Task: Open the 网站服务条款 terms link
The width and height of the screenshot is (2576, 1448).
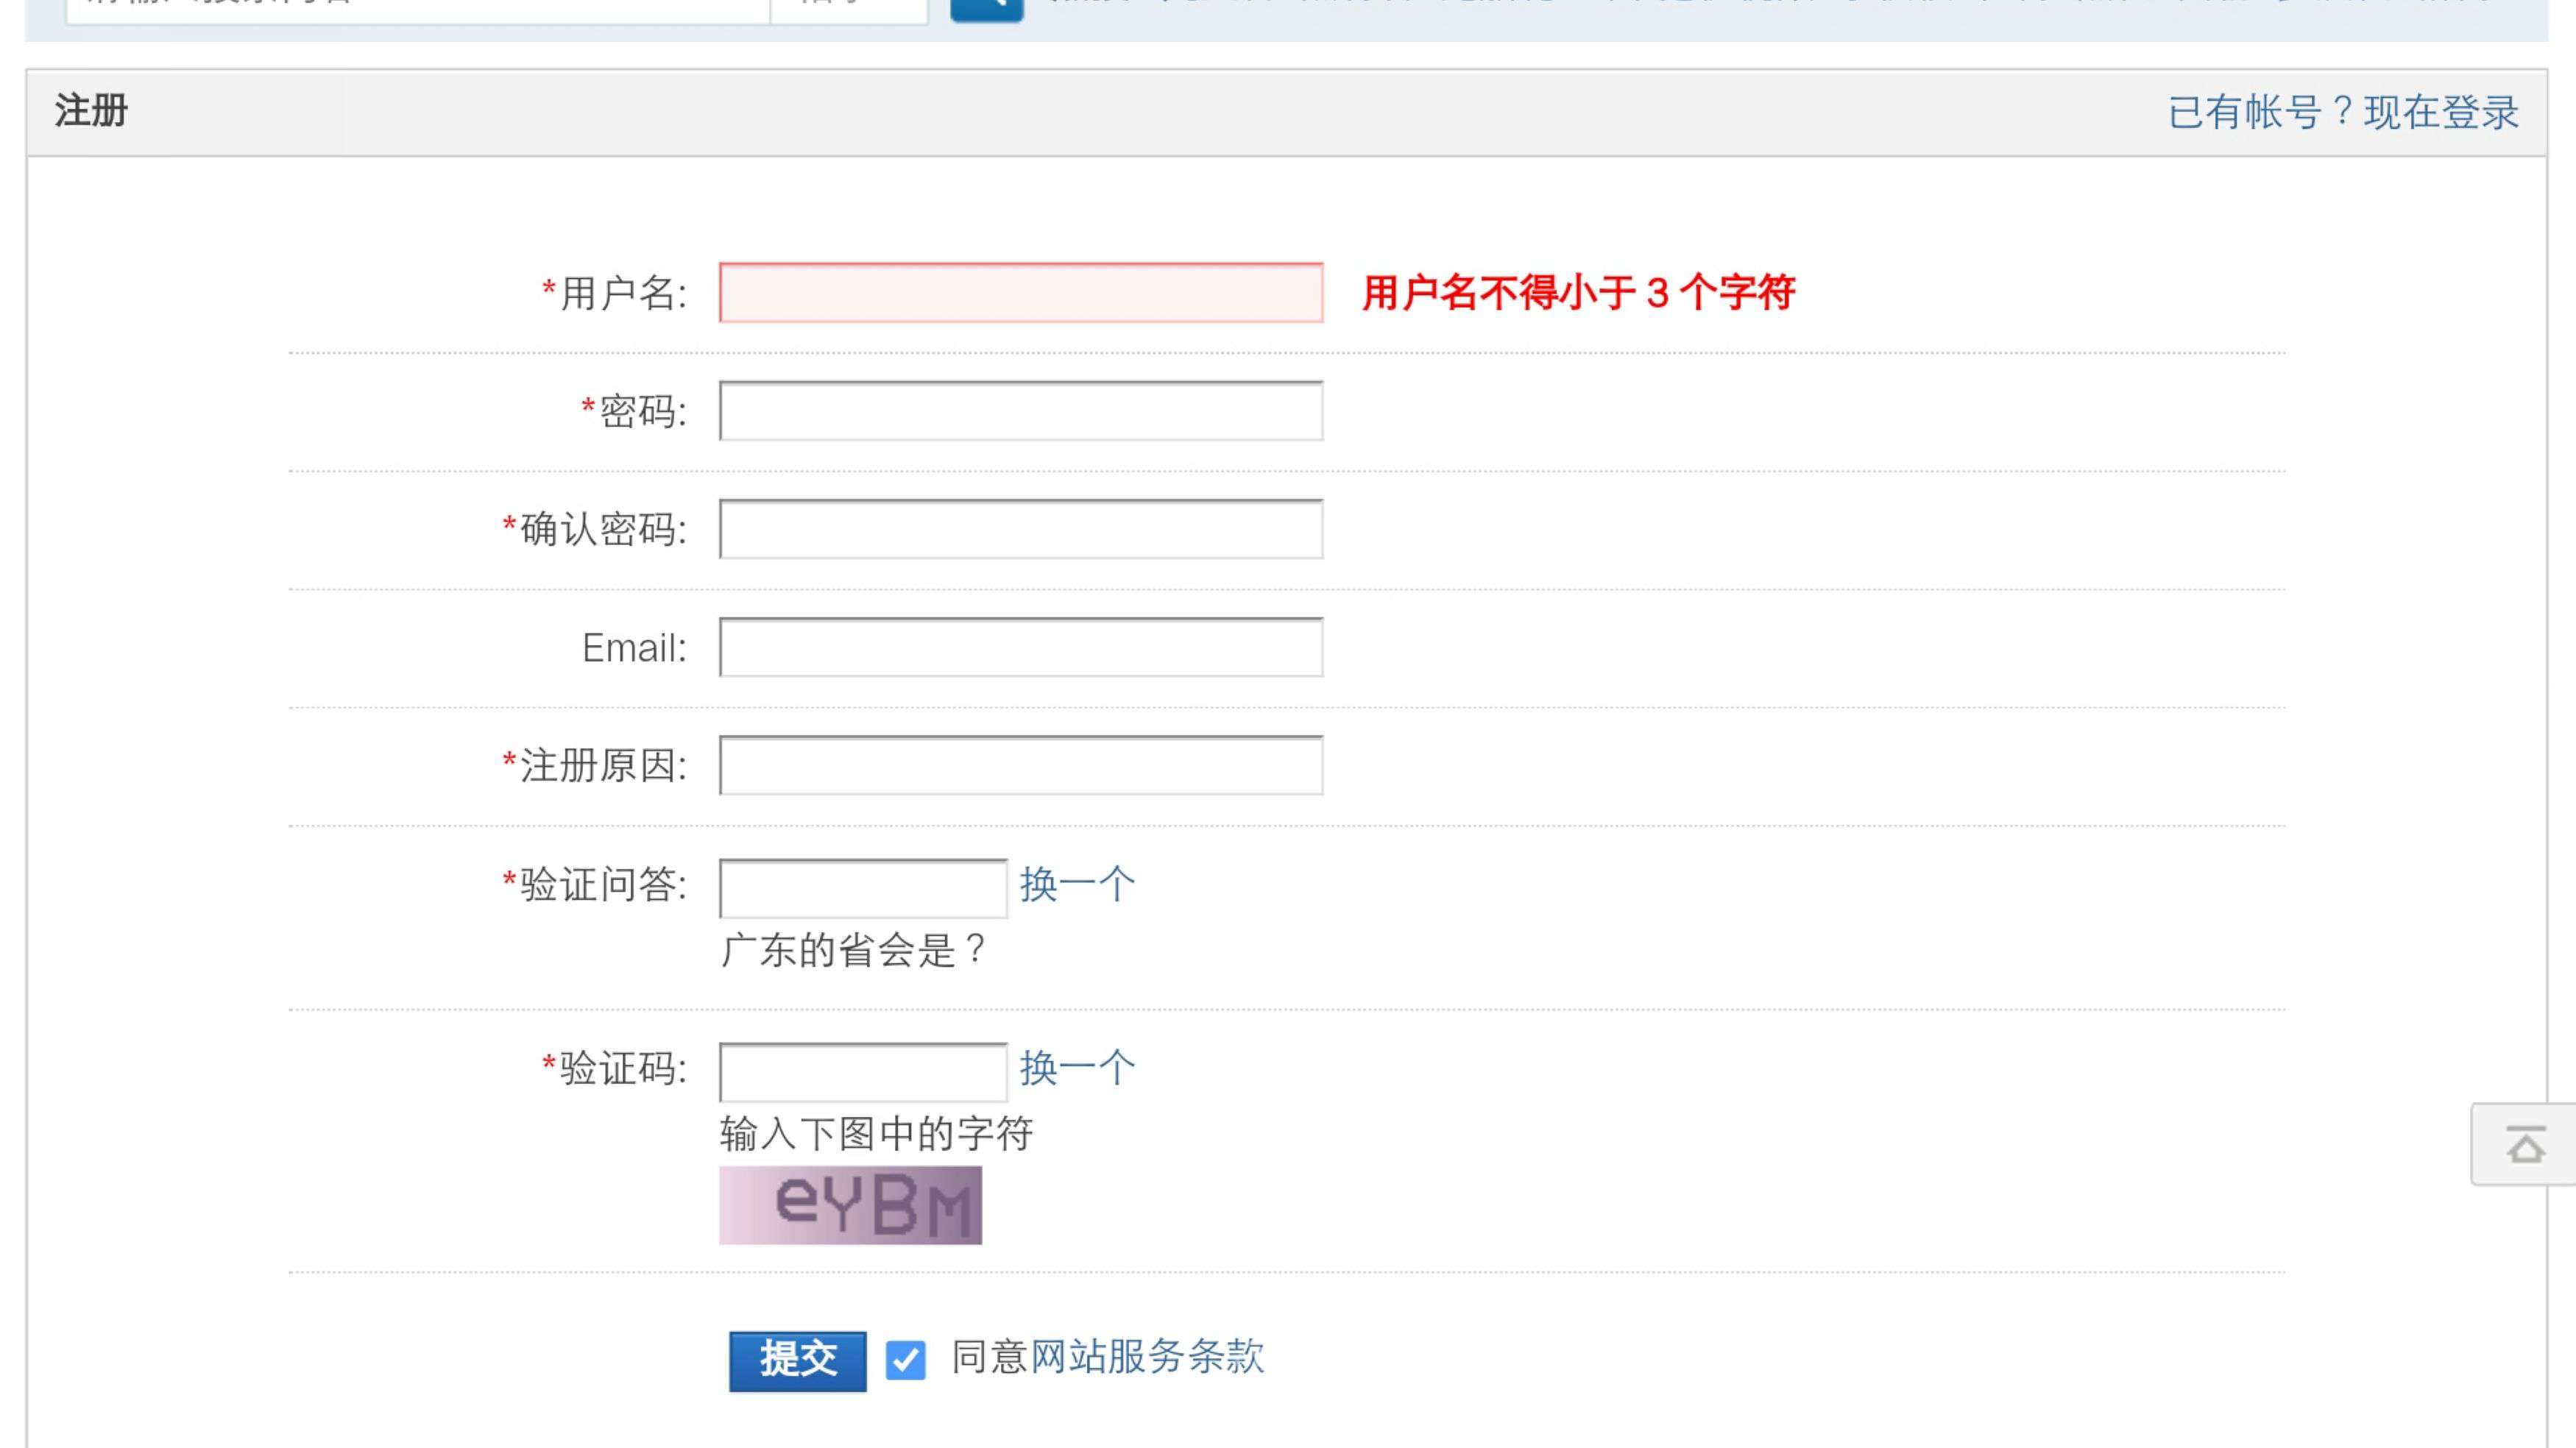Action: coord(1147,1357)
